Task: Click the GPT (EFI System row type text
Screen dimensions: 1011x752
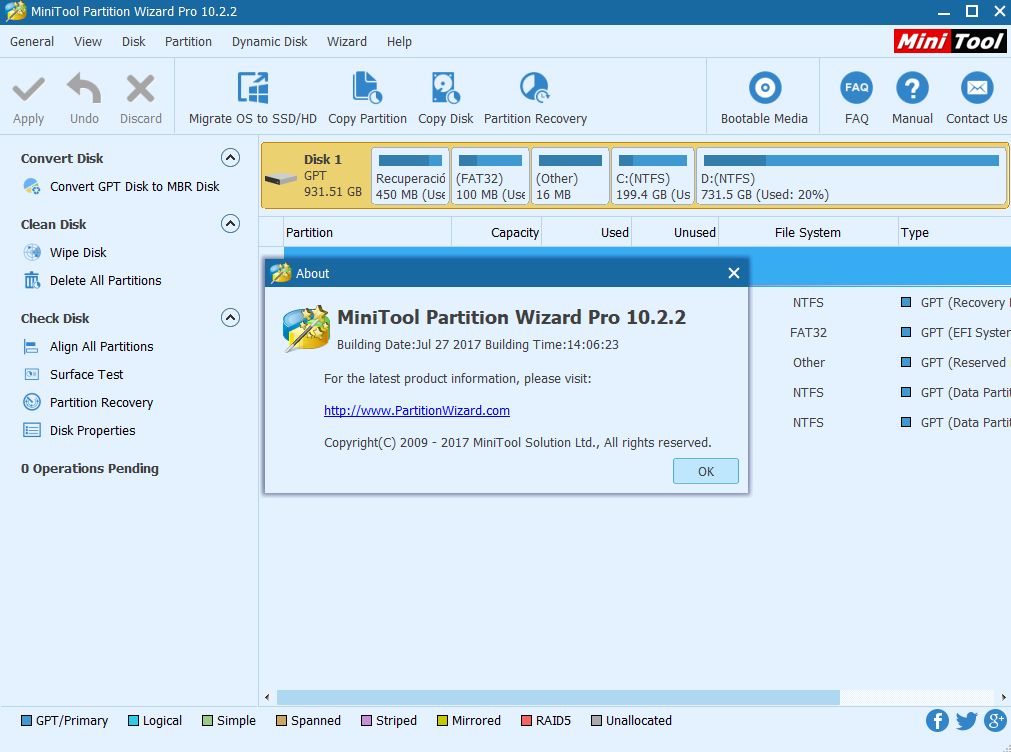Action: pyautogui.click(x=965, y=333)
